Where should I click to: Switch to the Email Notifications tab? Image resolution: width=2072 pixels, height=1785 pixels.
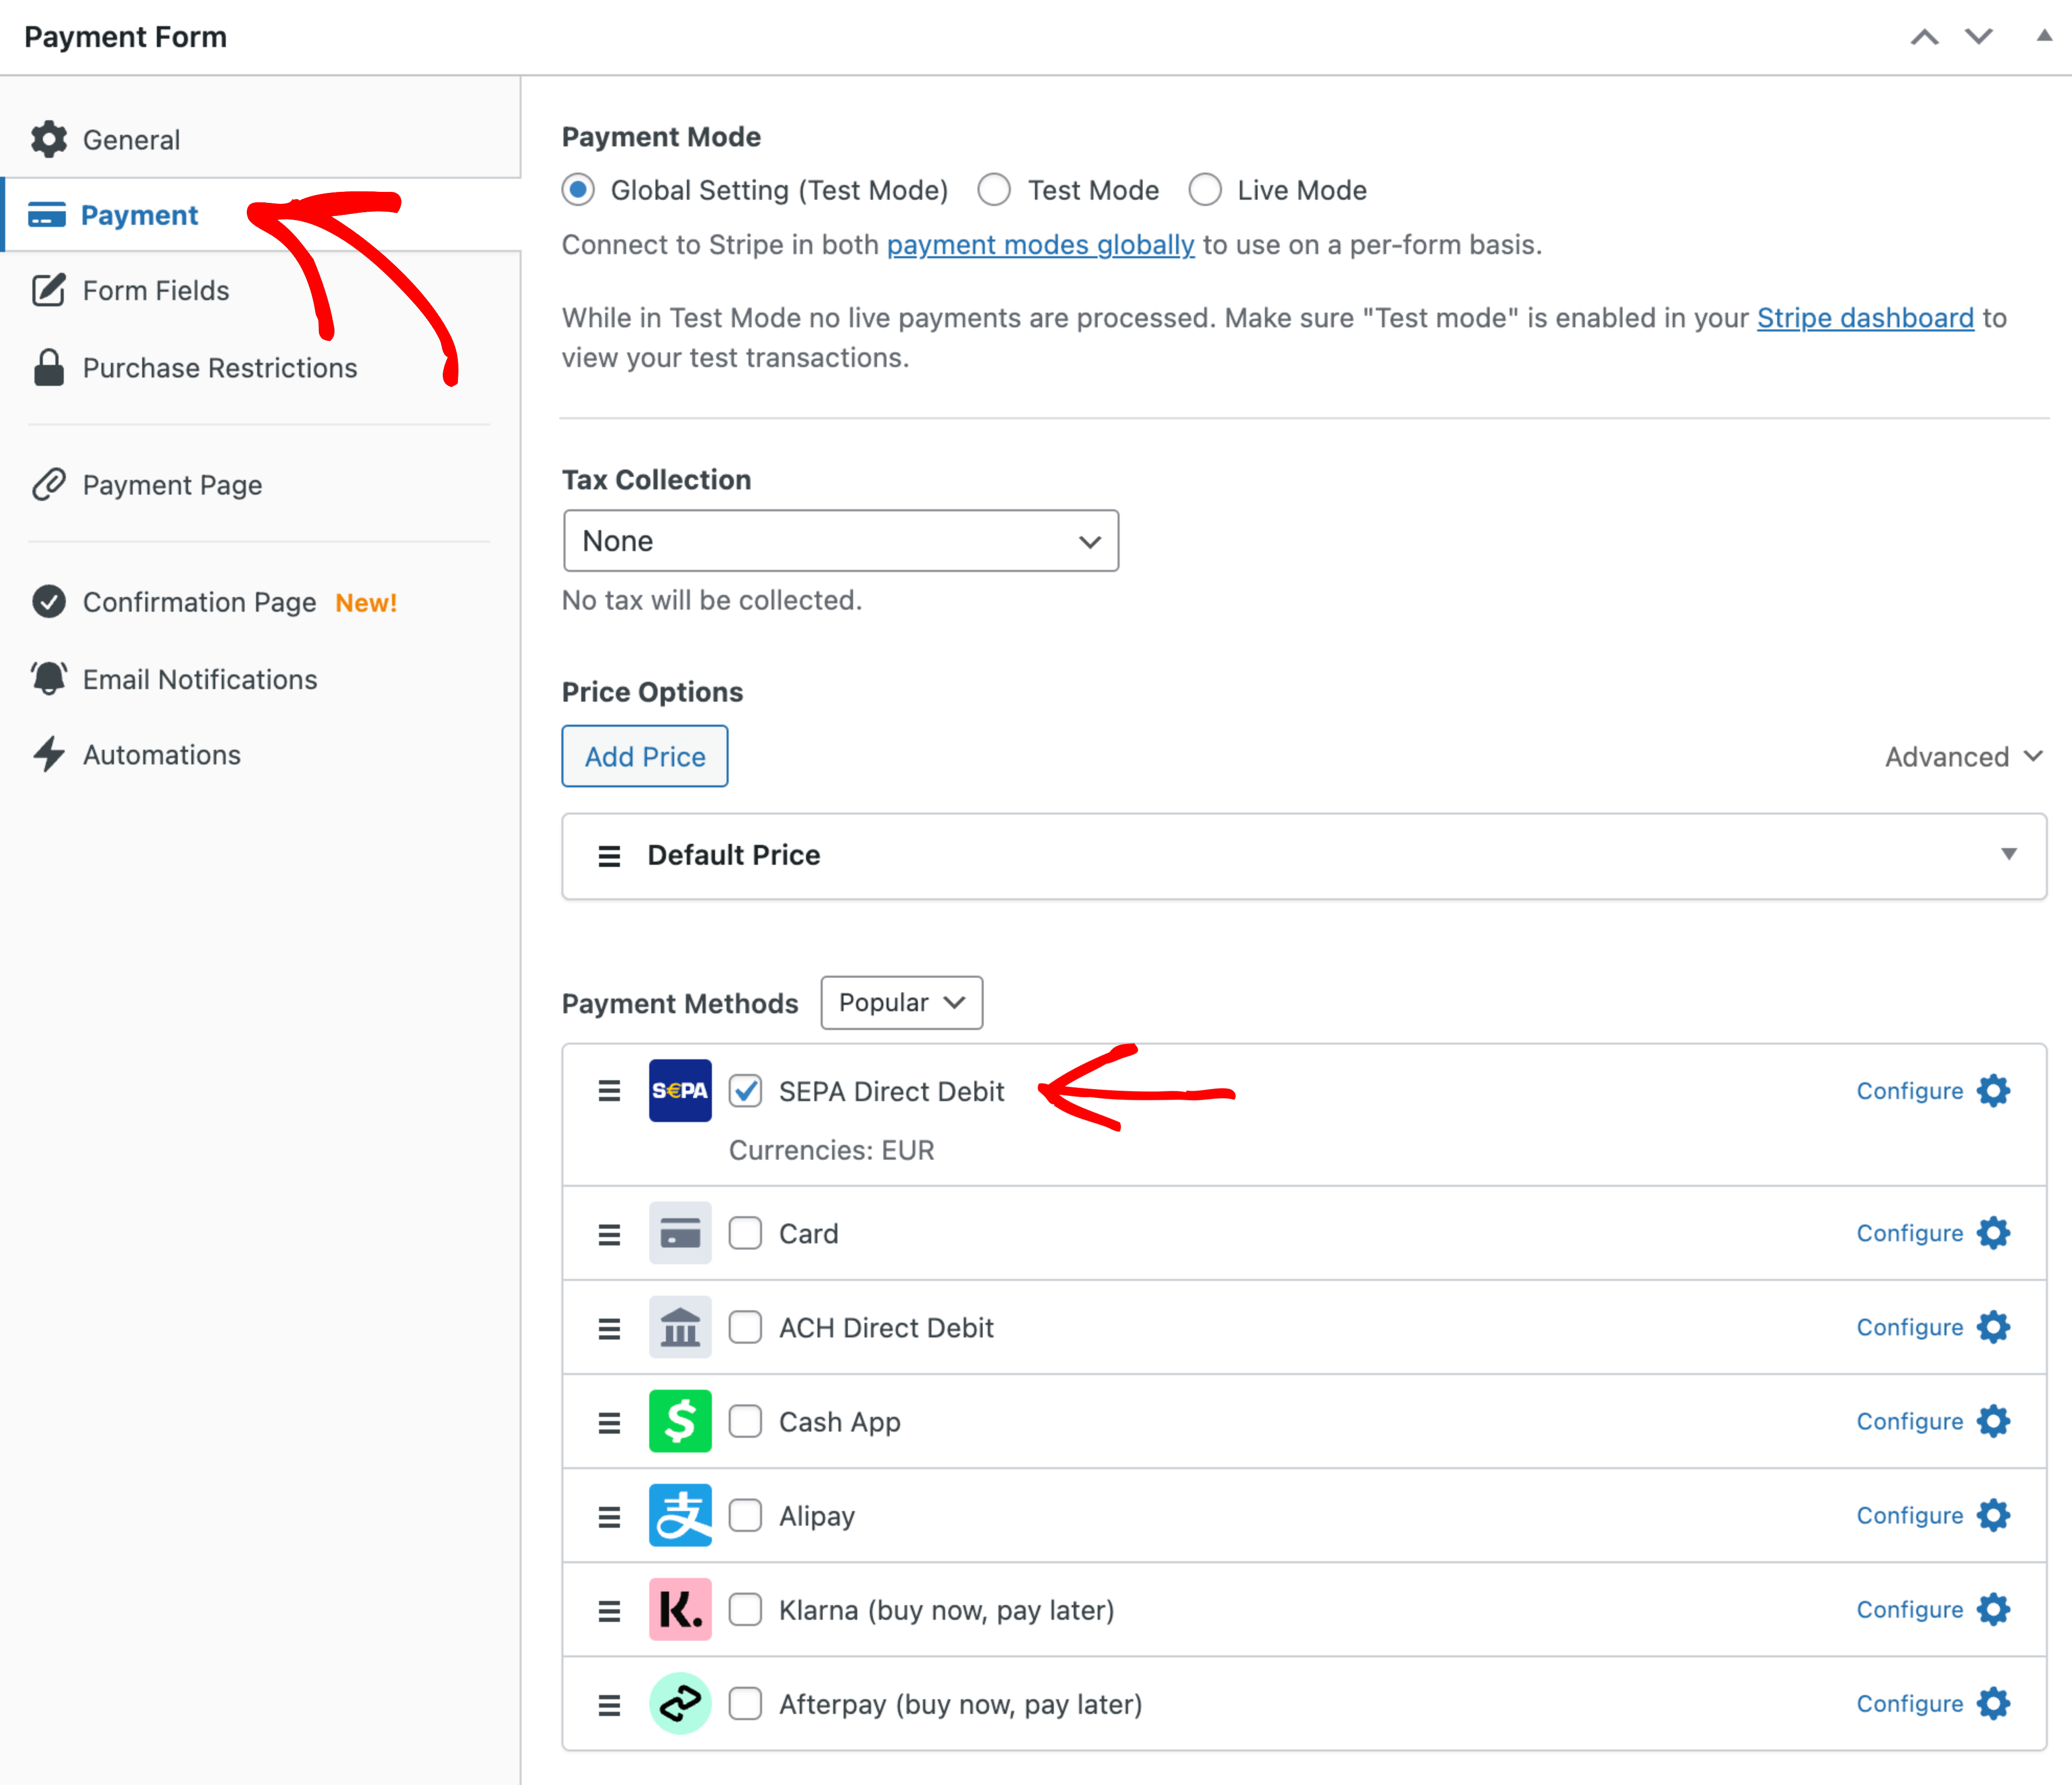[199, 679]
